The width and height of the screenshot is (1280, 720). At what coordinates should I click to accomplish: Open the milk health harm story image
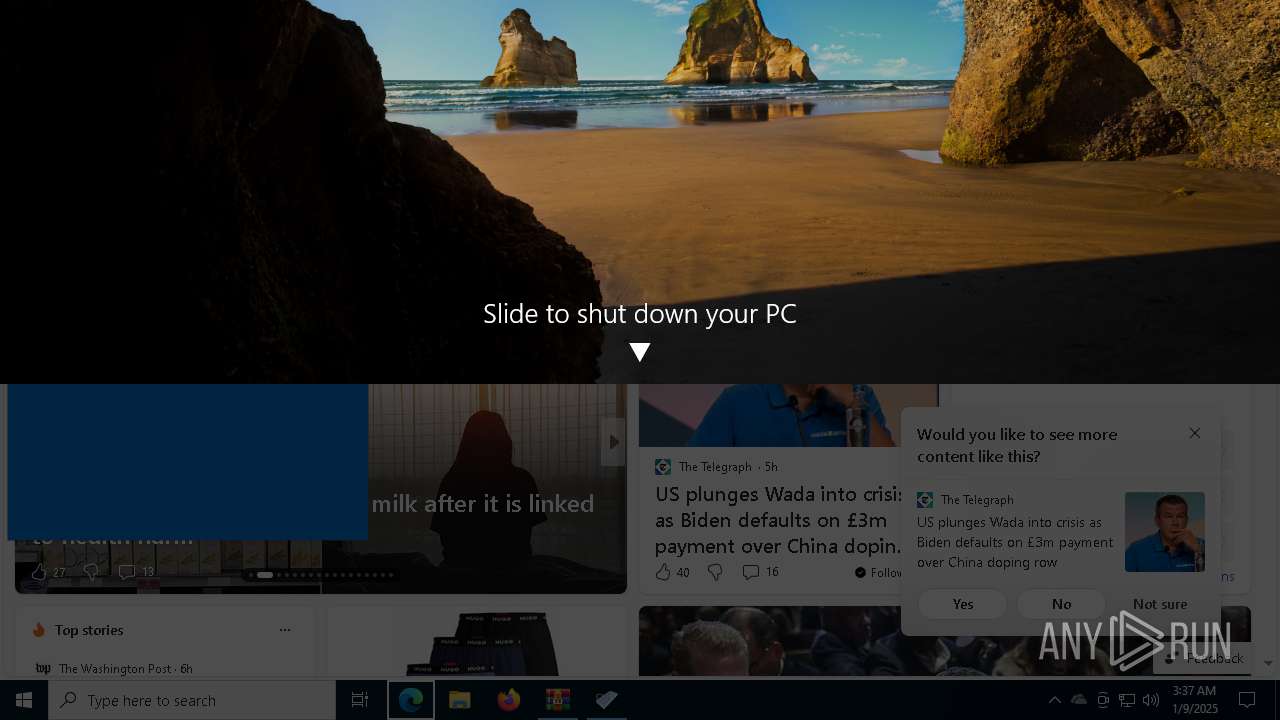point(498,488)
